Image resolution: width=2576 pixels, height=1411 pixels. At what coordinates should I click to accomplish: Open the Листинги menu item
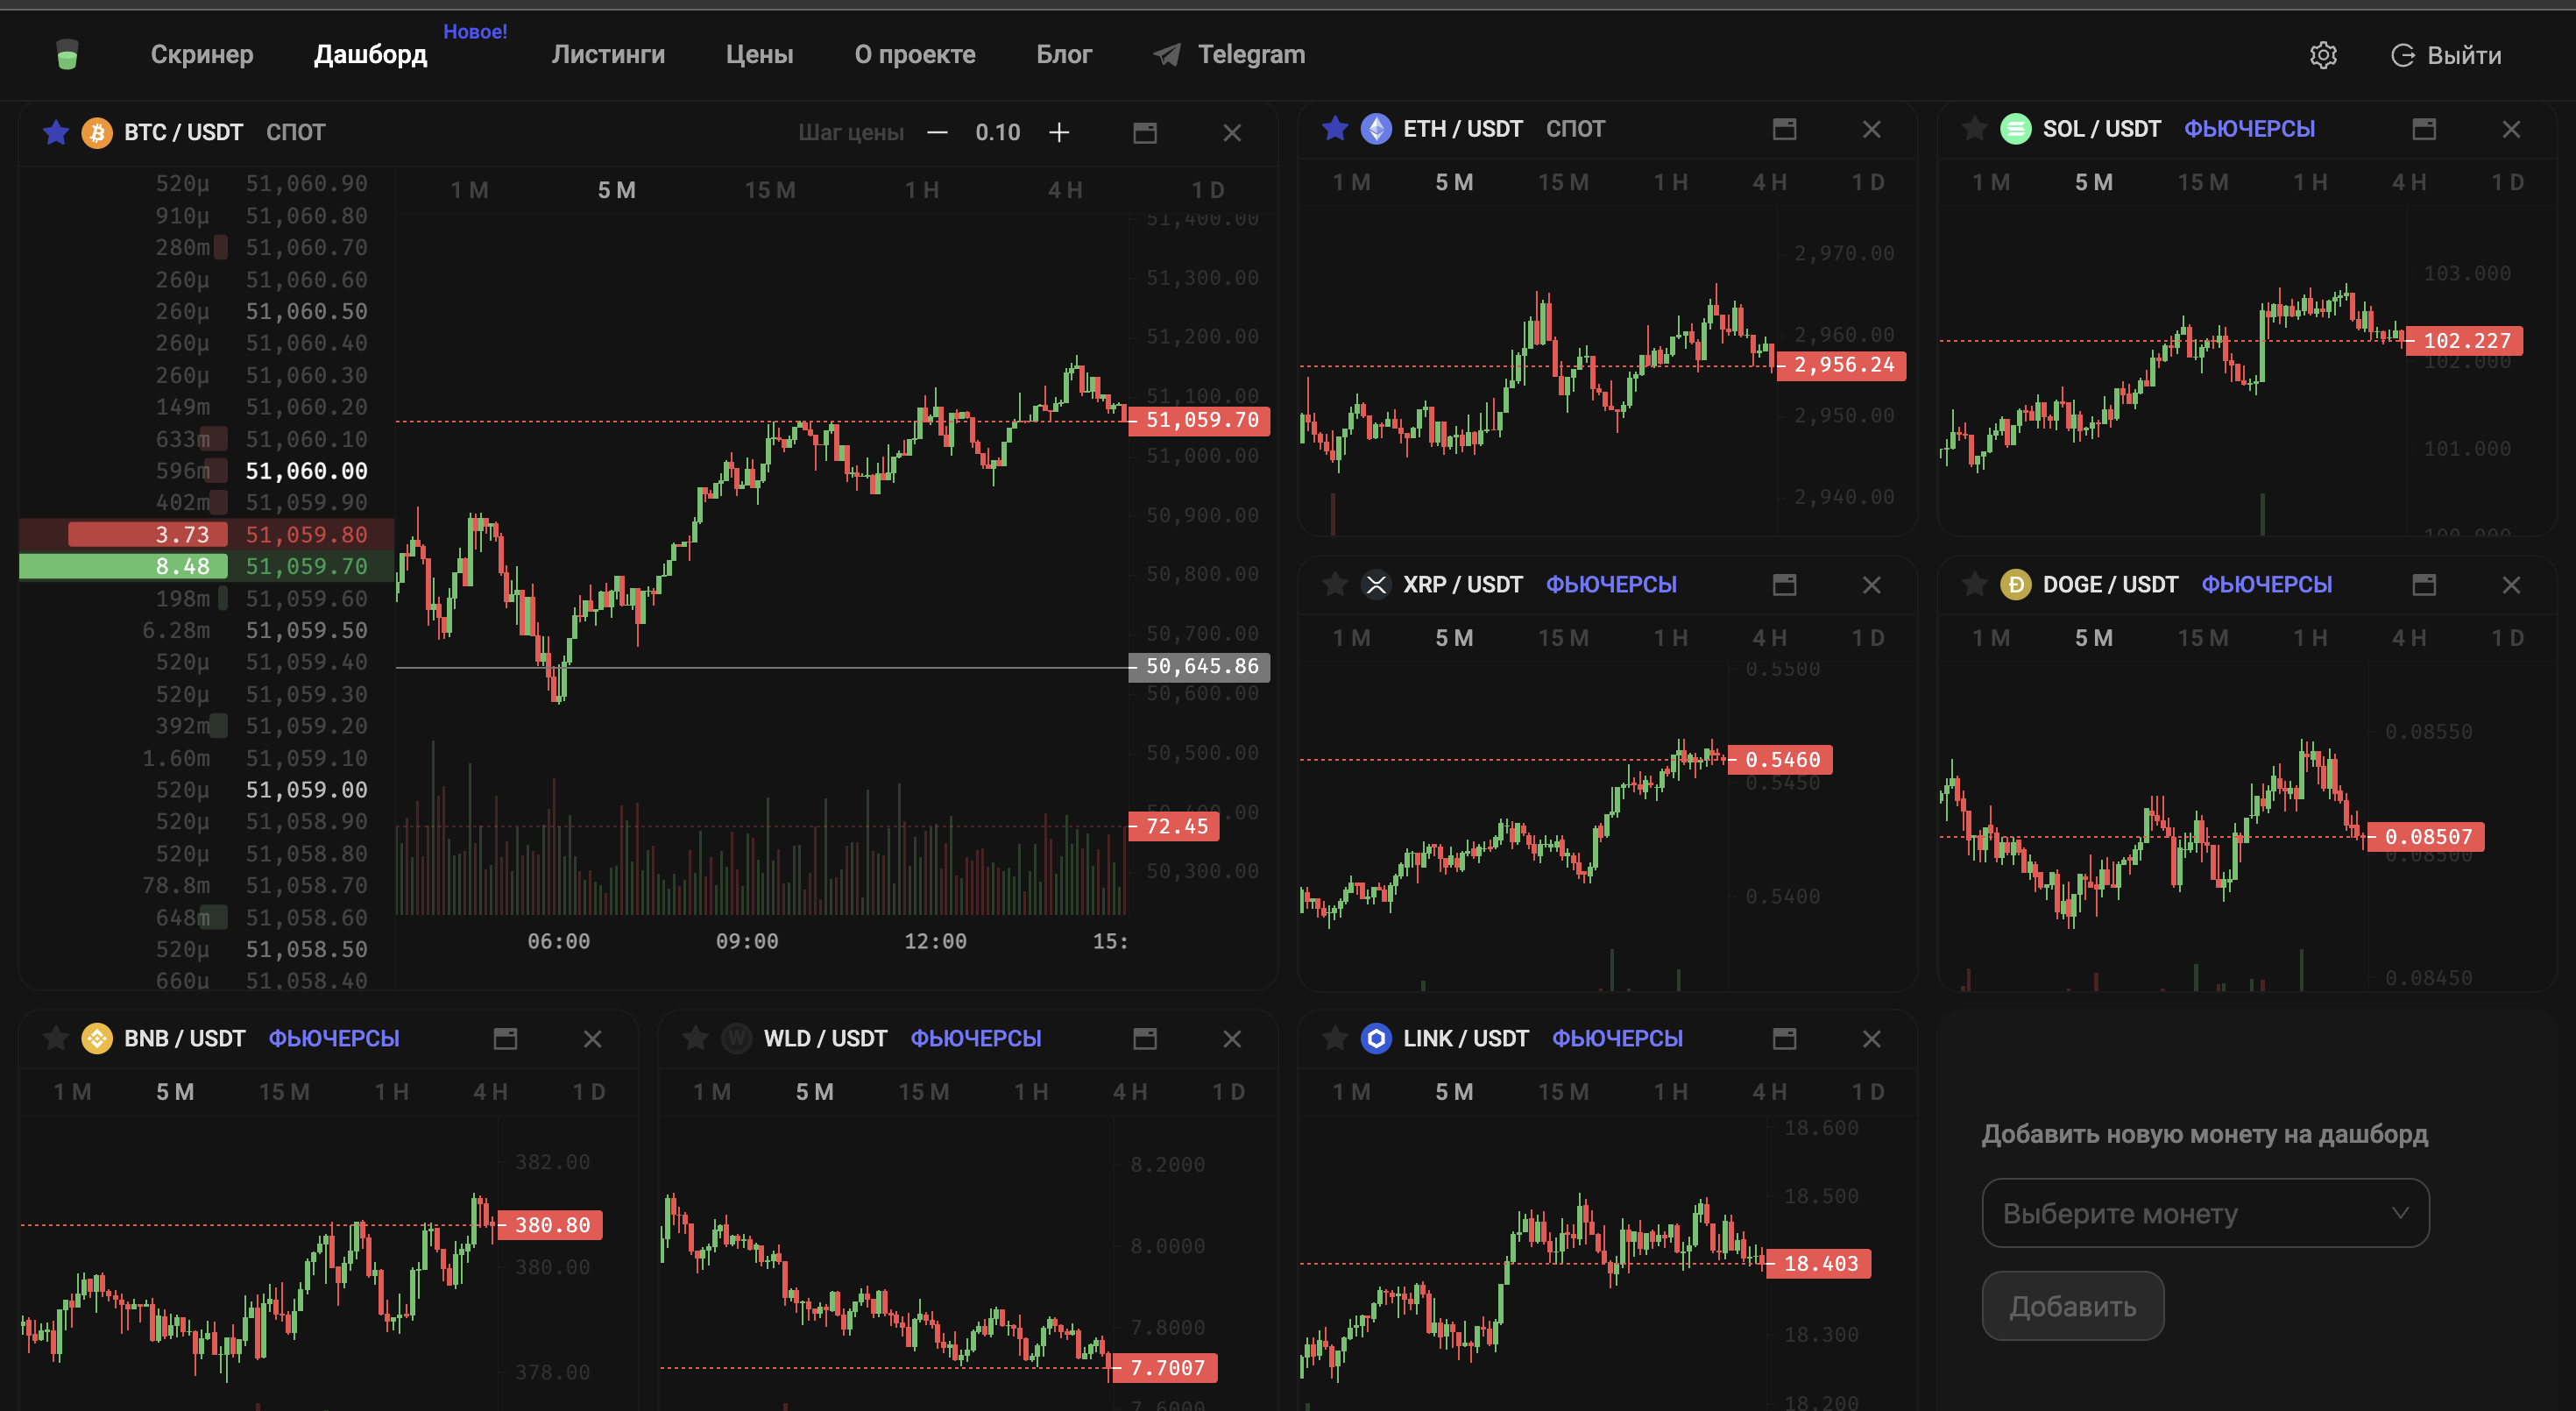pos(608,54)
